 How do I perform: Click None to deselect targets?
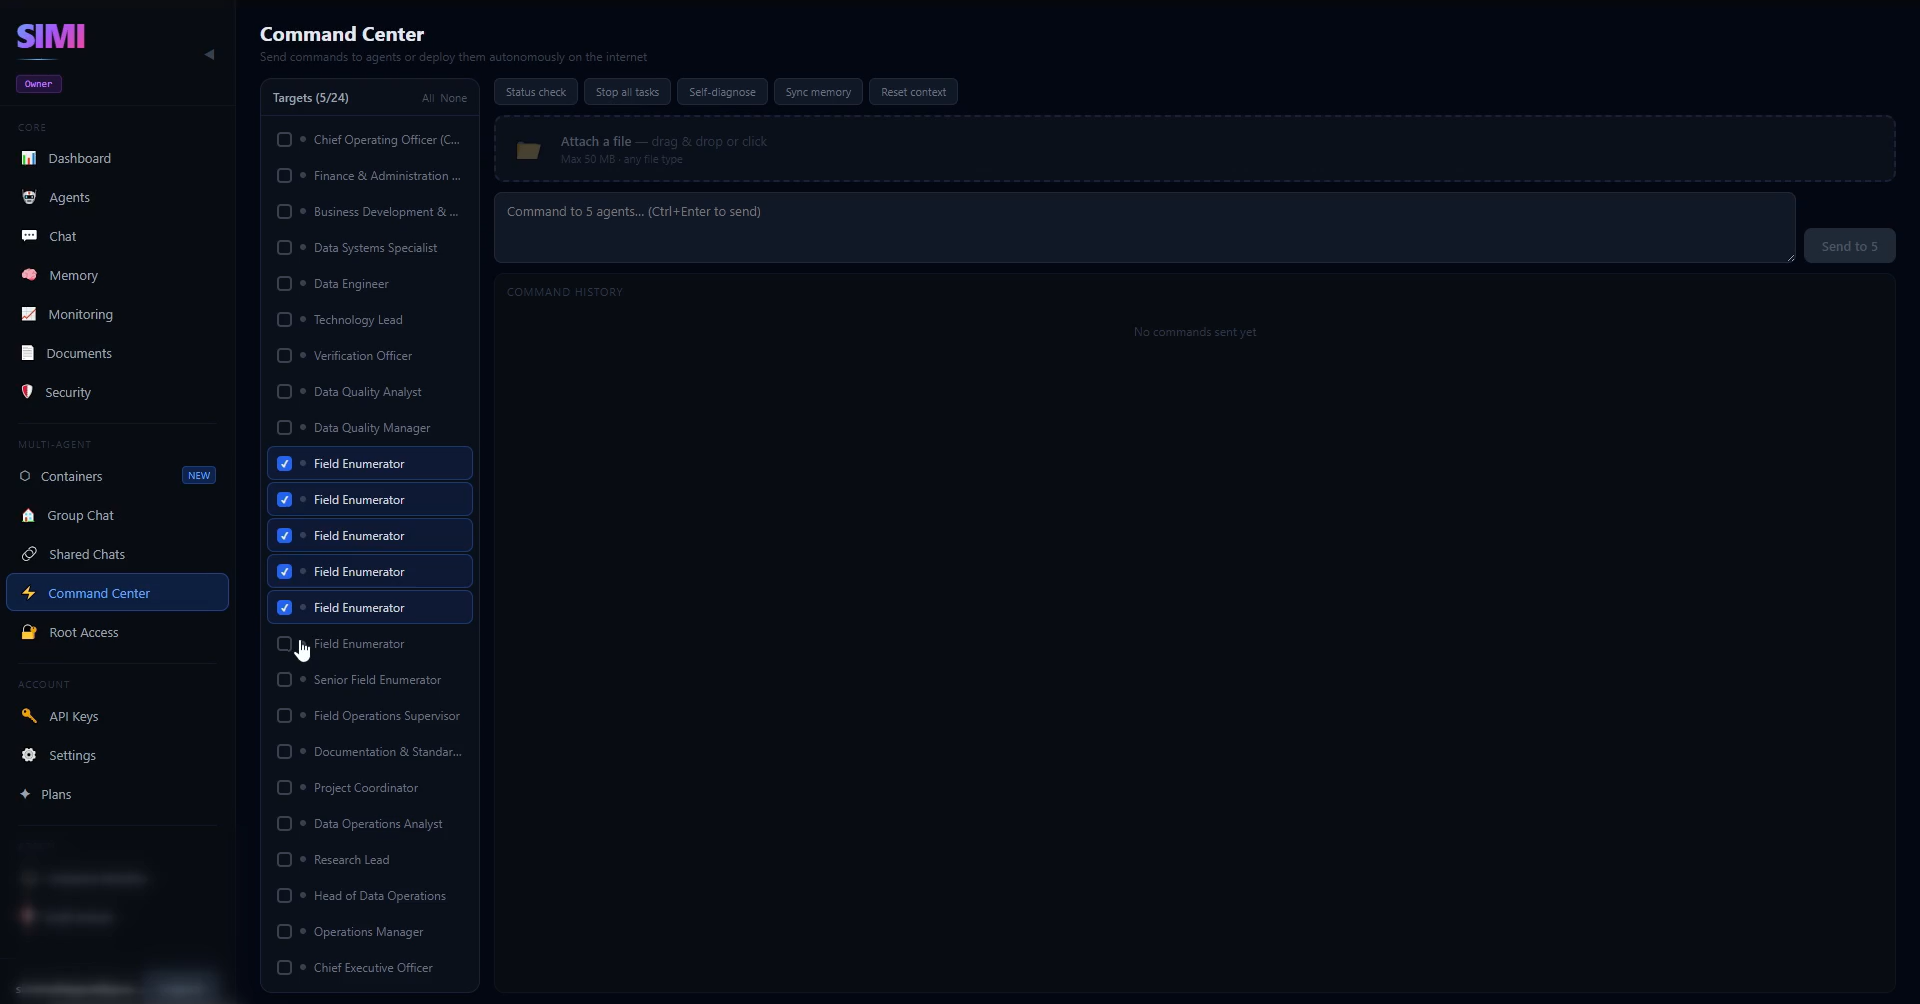tap(453, 98)
